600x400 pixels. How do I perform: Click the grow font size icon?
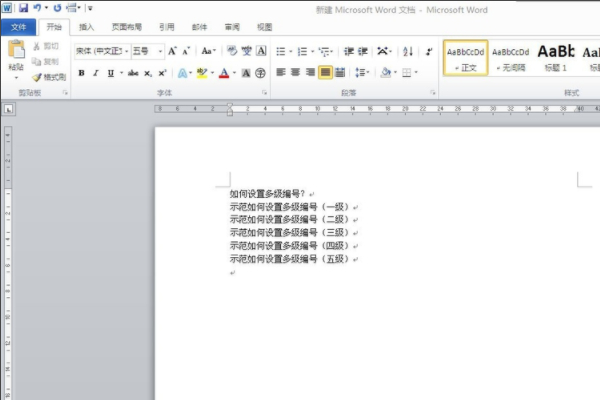click(x=172, y=50)
